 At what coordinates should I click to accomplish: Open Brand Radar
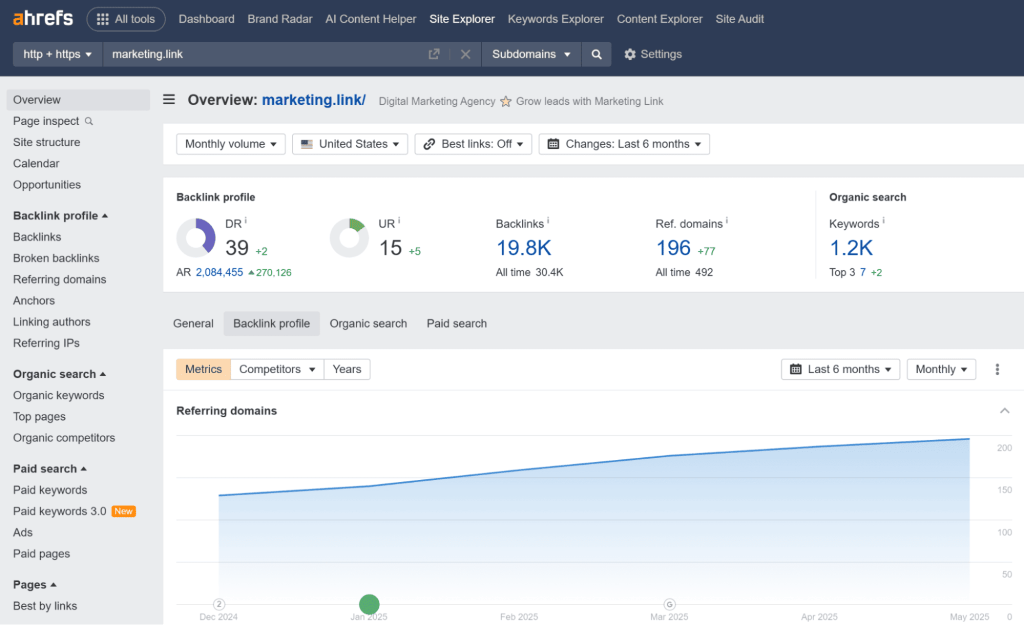coord(280,19)
